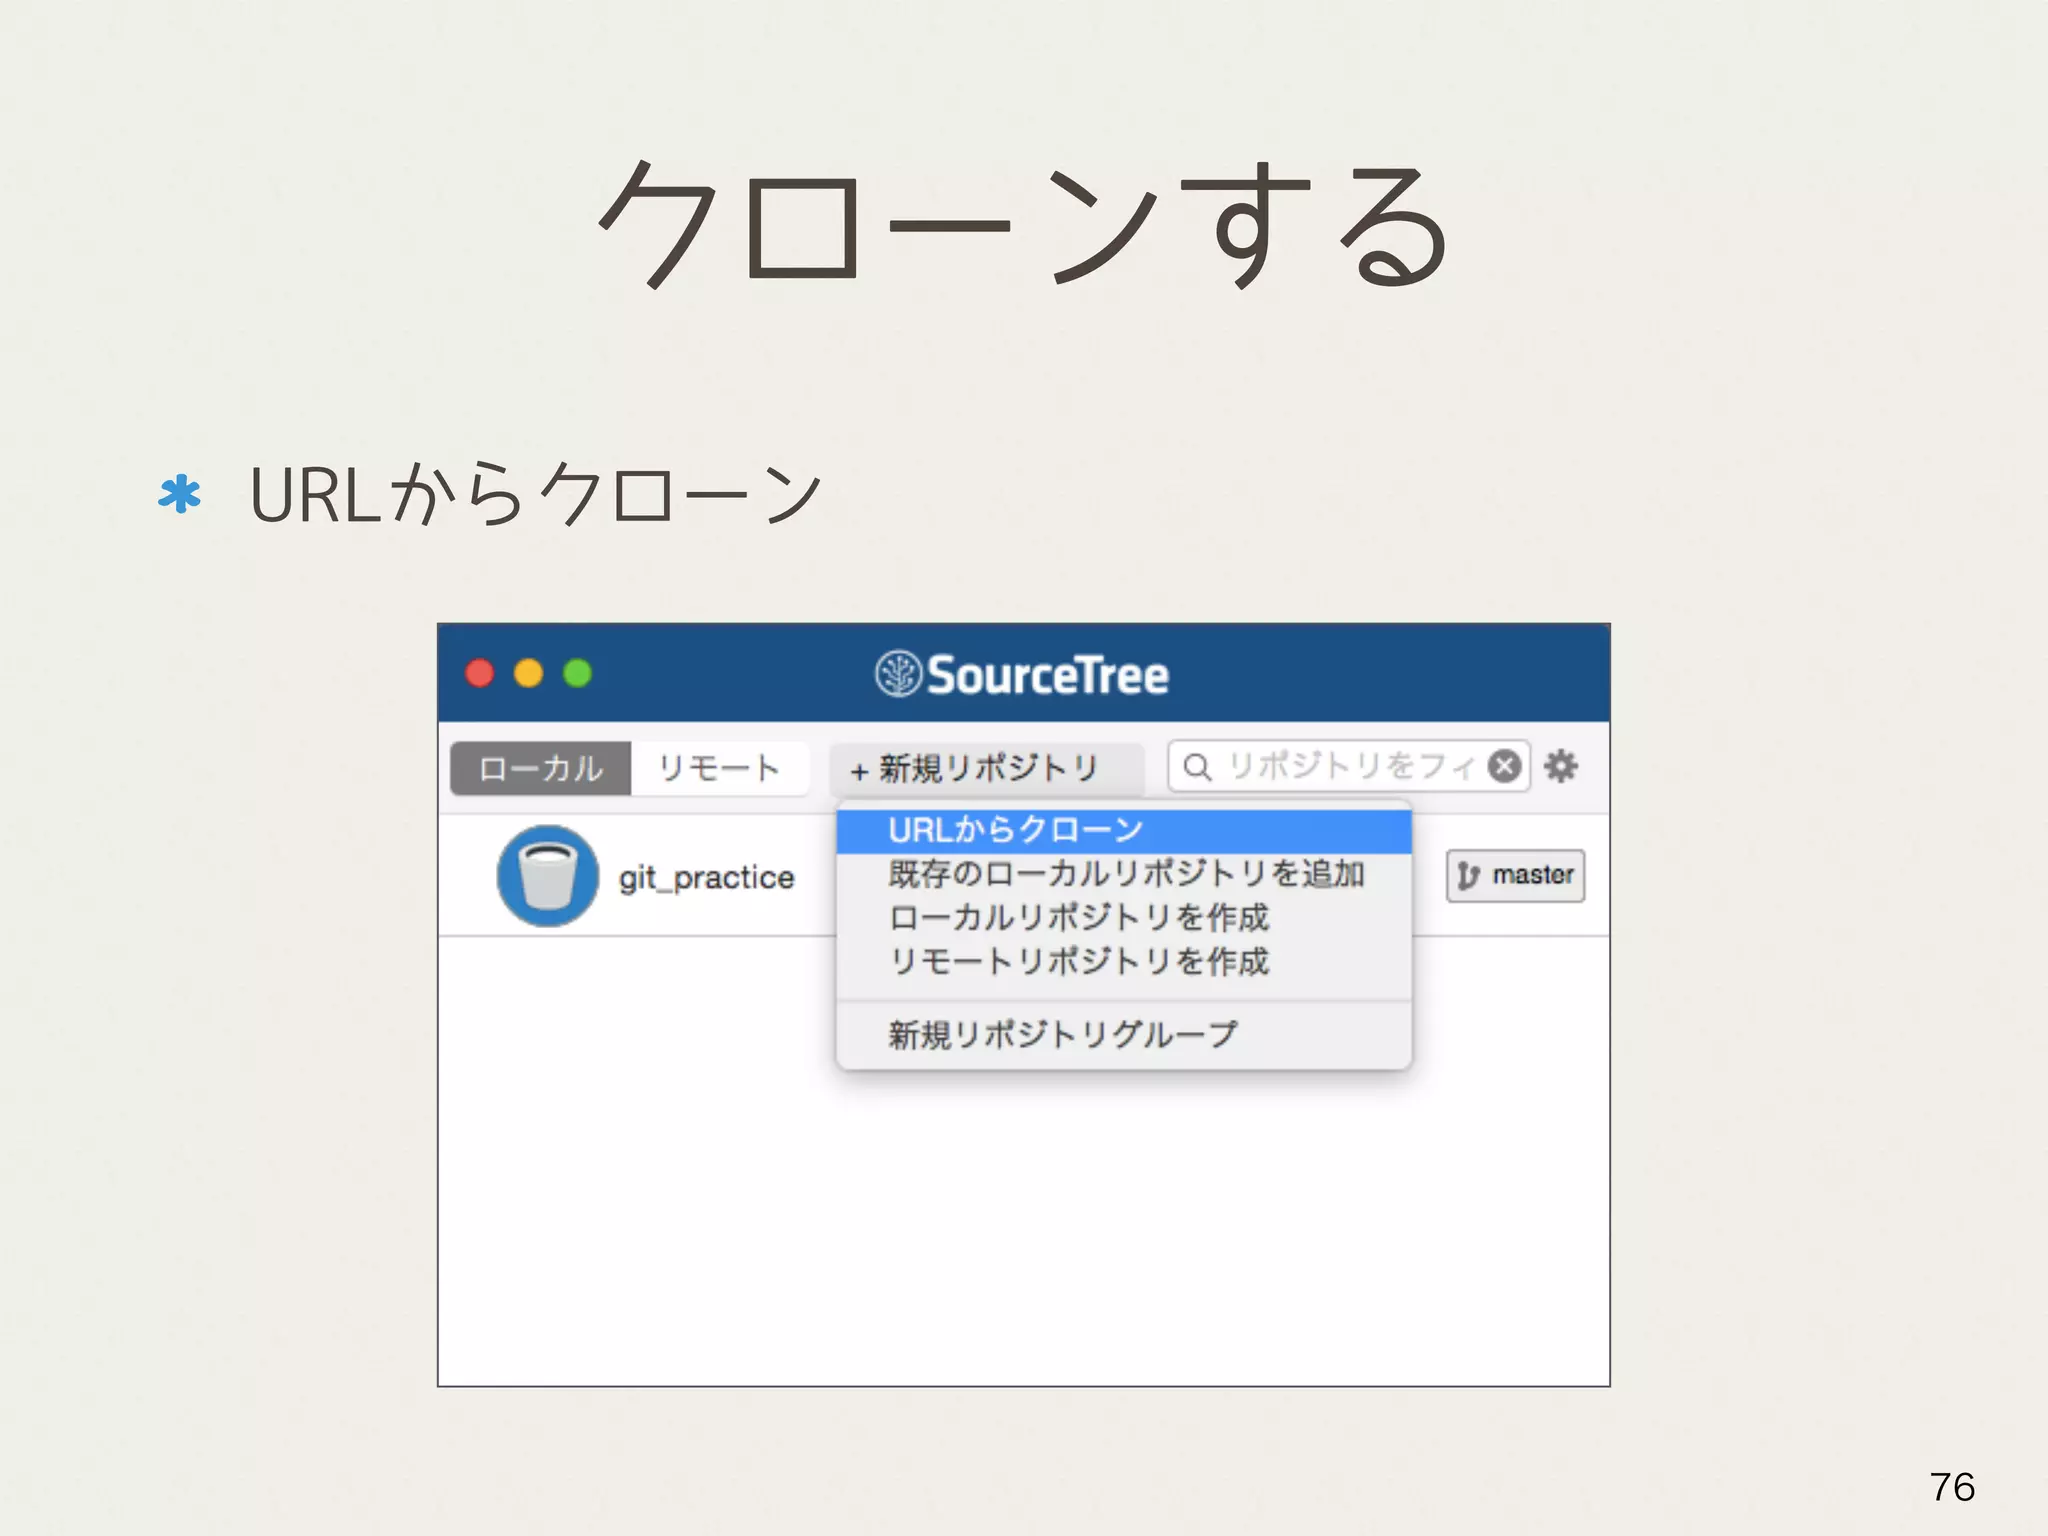This screenshot has width=2048, height=1536.
Task: Focus the repository filter search field
Action: click(x=1350, y=767)
